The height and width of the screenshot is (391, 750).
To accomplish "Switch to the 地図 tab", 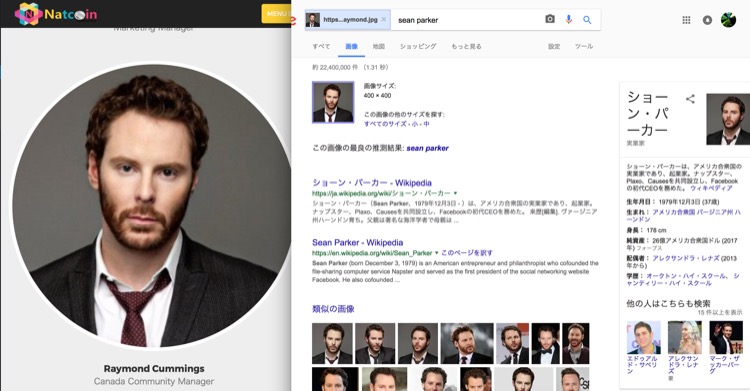I will tap(379, 46).
